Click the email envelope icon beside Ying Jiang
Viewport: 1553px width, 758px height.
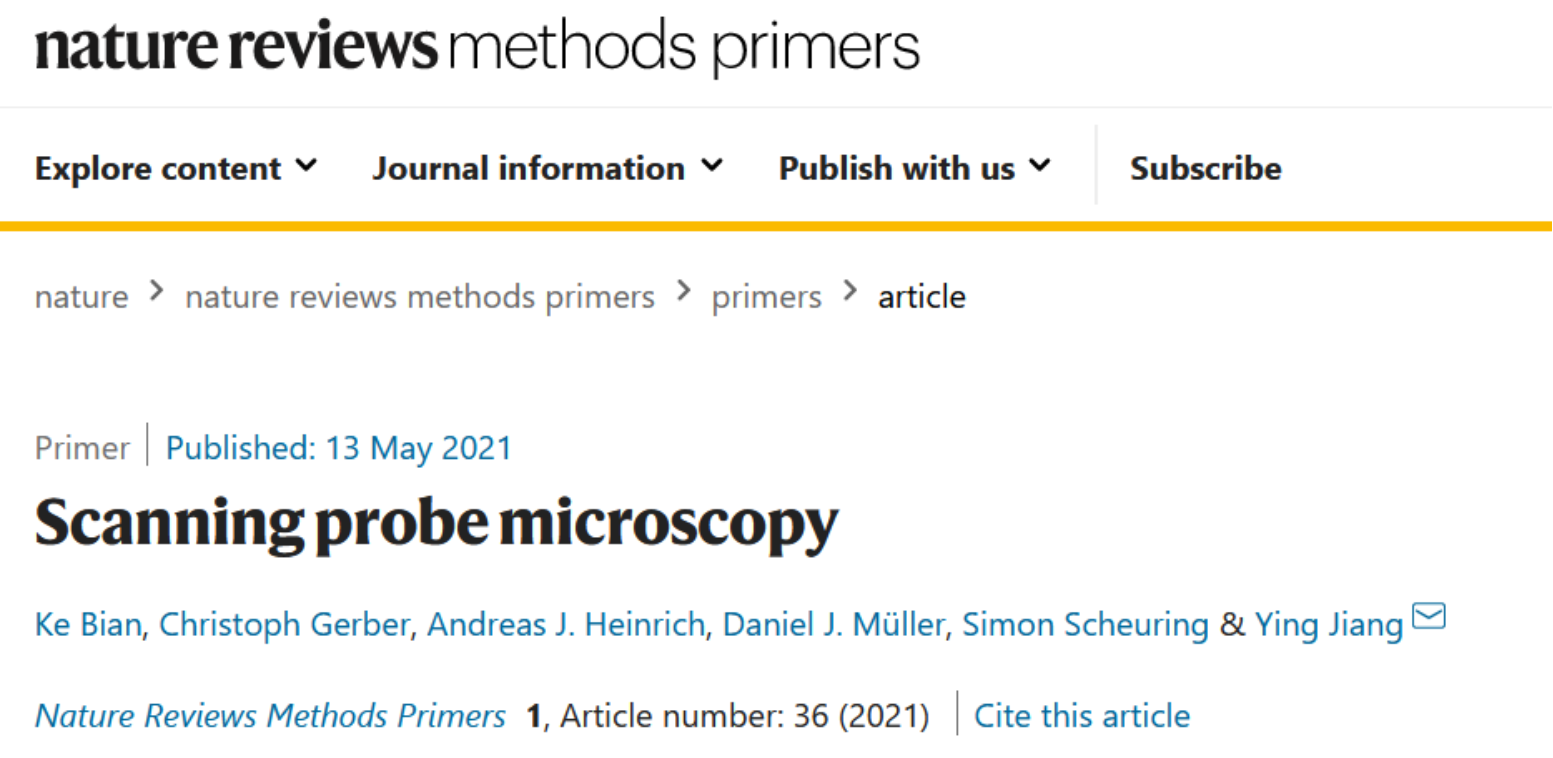click(x=1429, y=617)
